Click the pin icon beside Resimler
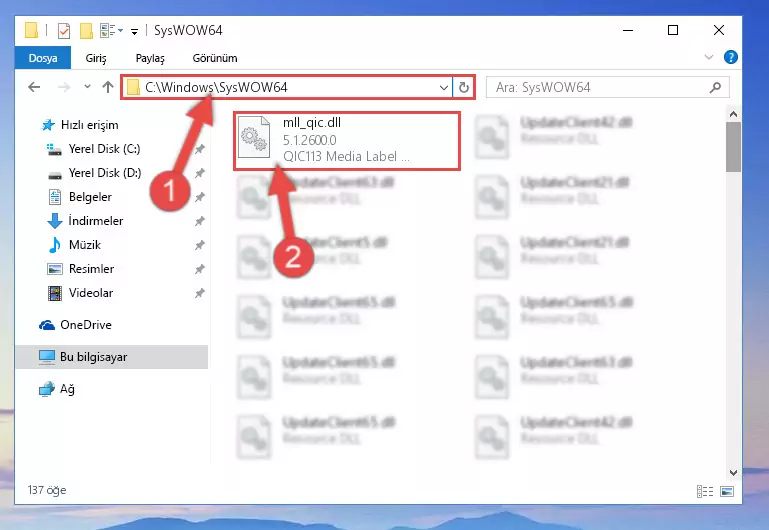This screenshot has height=530, width=769. point(200,269)
